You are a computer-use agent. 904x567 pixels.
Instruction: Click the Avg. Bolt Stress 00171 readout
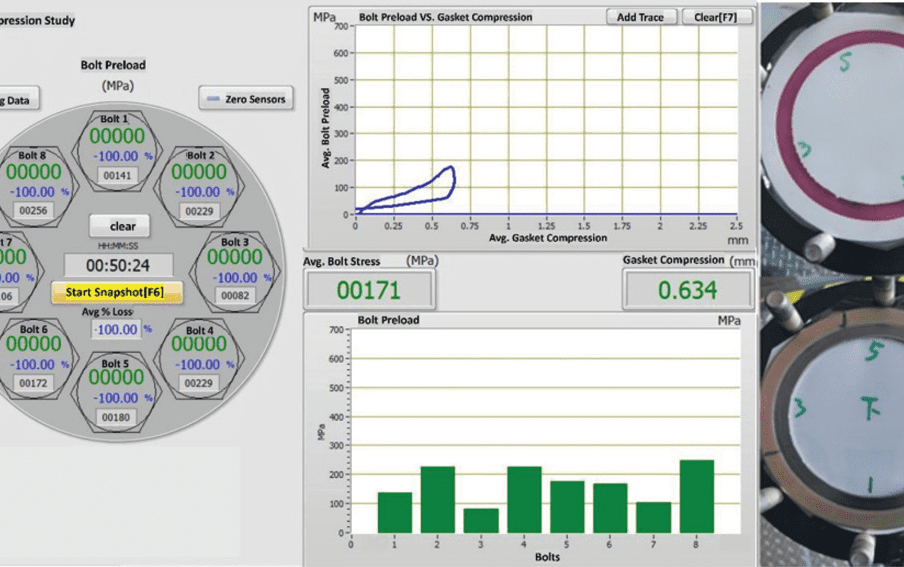click(369, 291)
